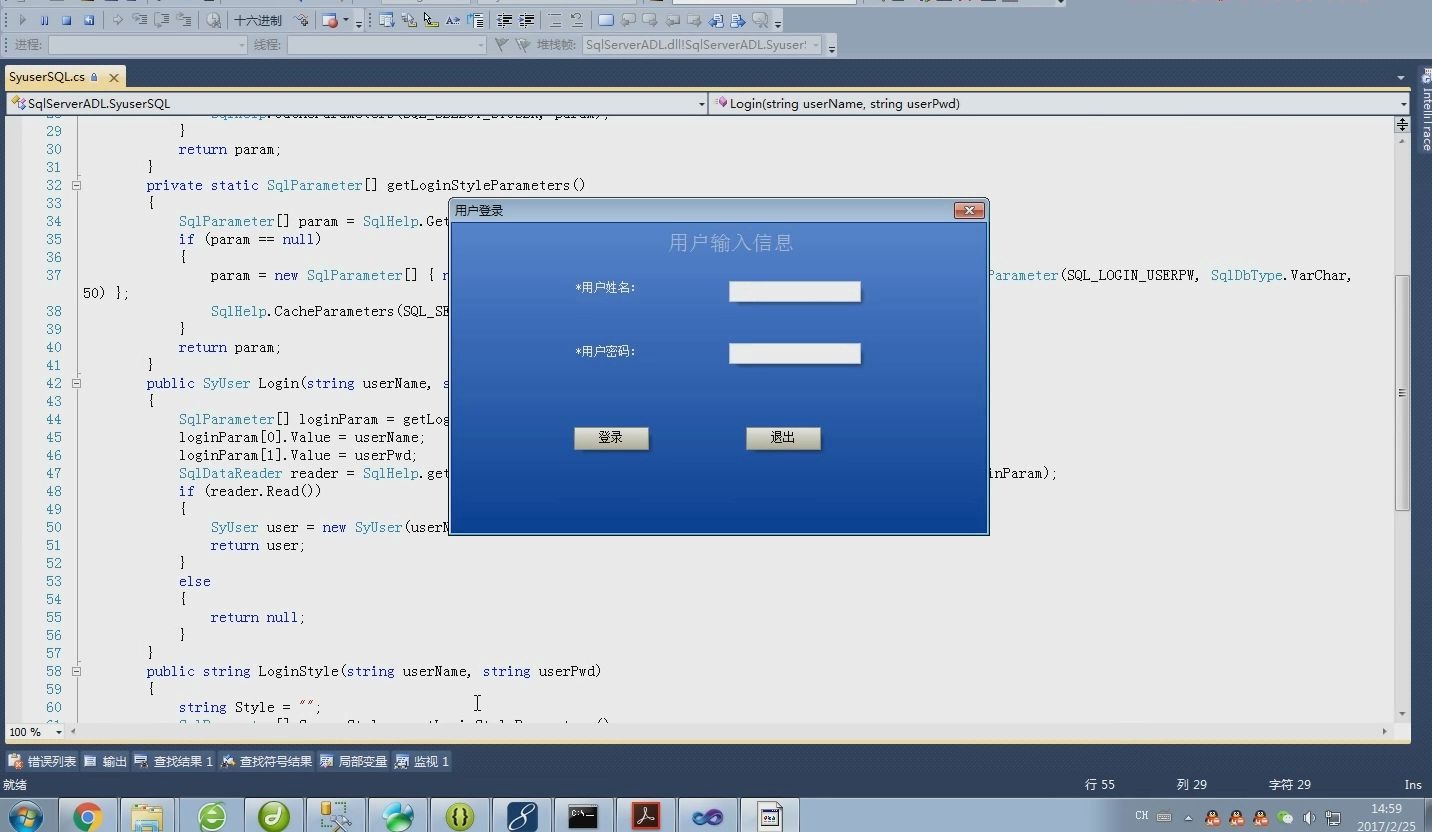Click the 退出 exit button
The height and width of the screenshot is (832, 1432).
[783, 438]
